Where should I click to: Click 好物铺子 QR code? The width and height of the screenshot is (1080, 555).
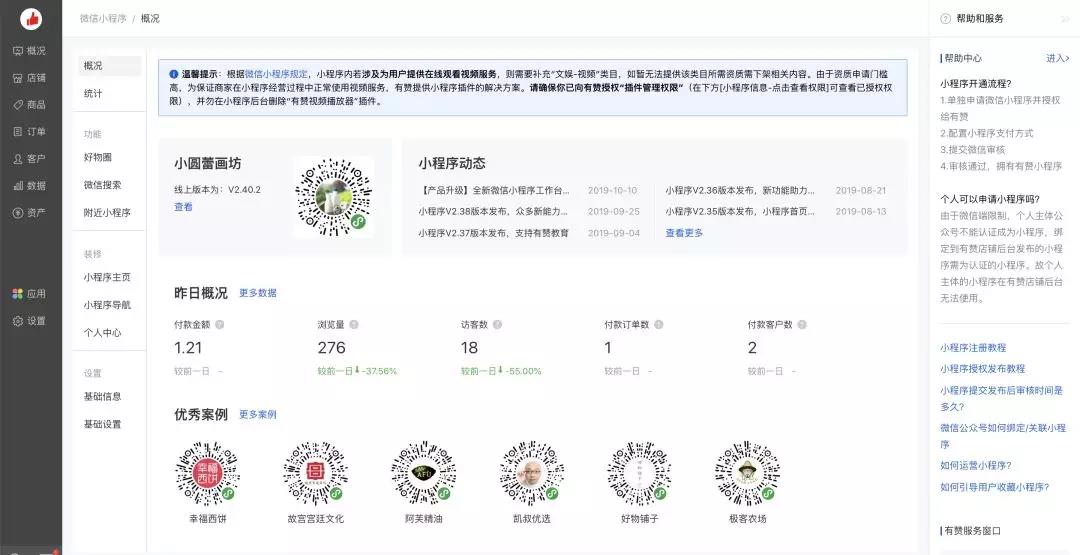(639, 474)
